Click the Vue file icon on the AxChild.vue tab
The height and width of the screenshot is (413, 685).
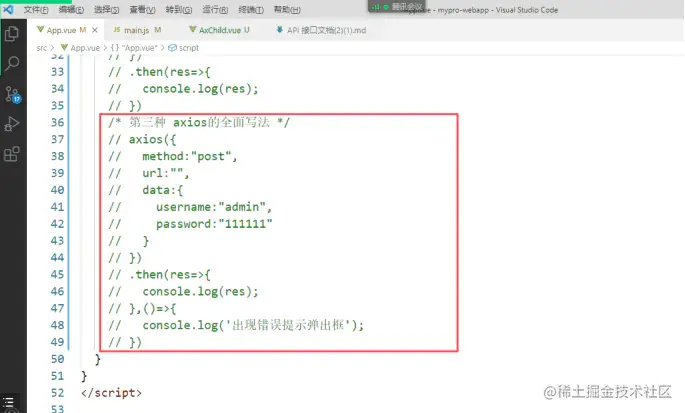point(193,30)
